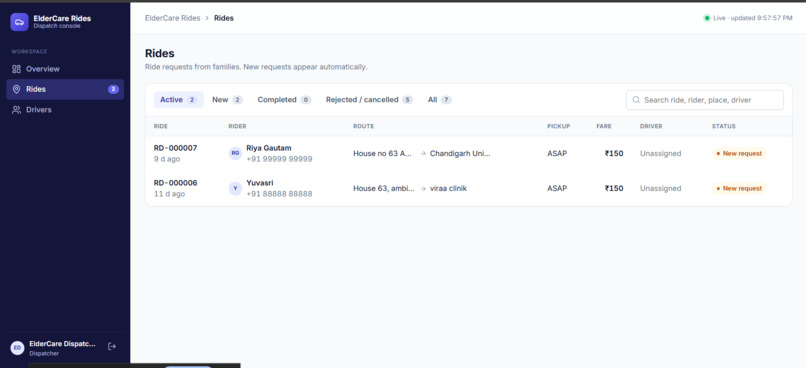
Task: Click the PICKUP column header
Action: pyautogui.click(x=559, y=126)
